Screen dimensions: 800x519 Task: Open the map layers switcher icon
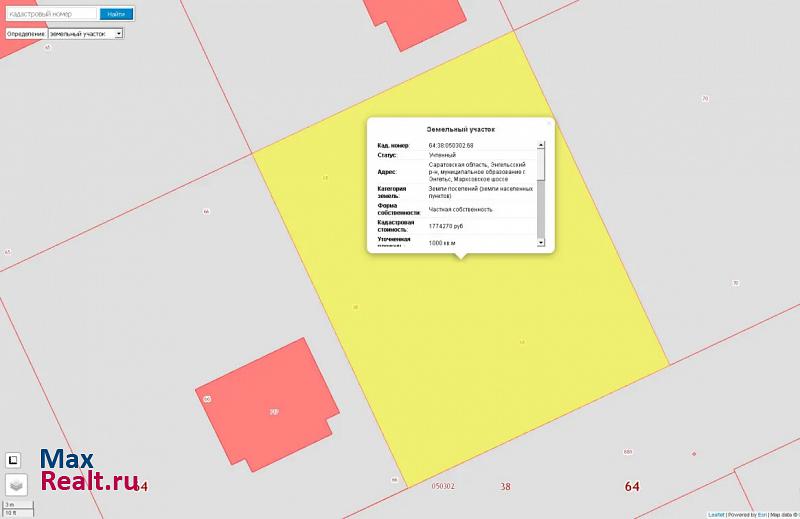point(14,485)
